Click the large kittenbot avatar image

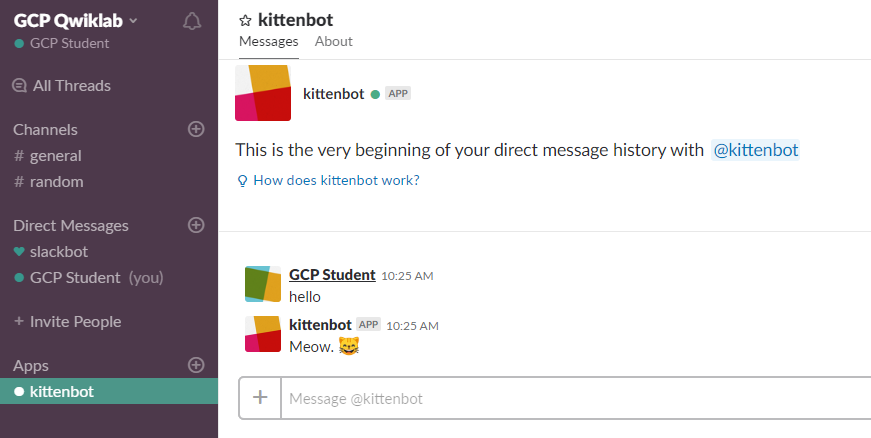[263, 93]
